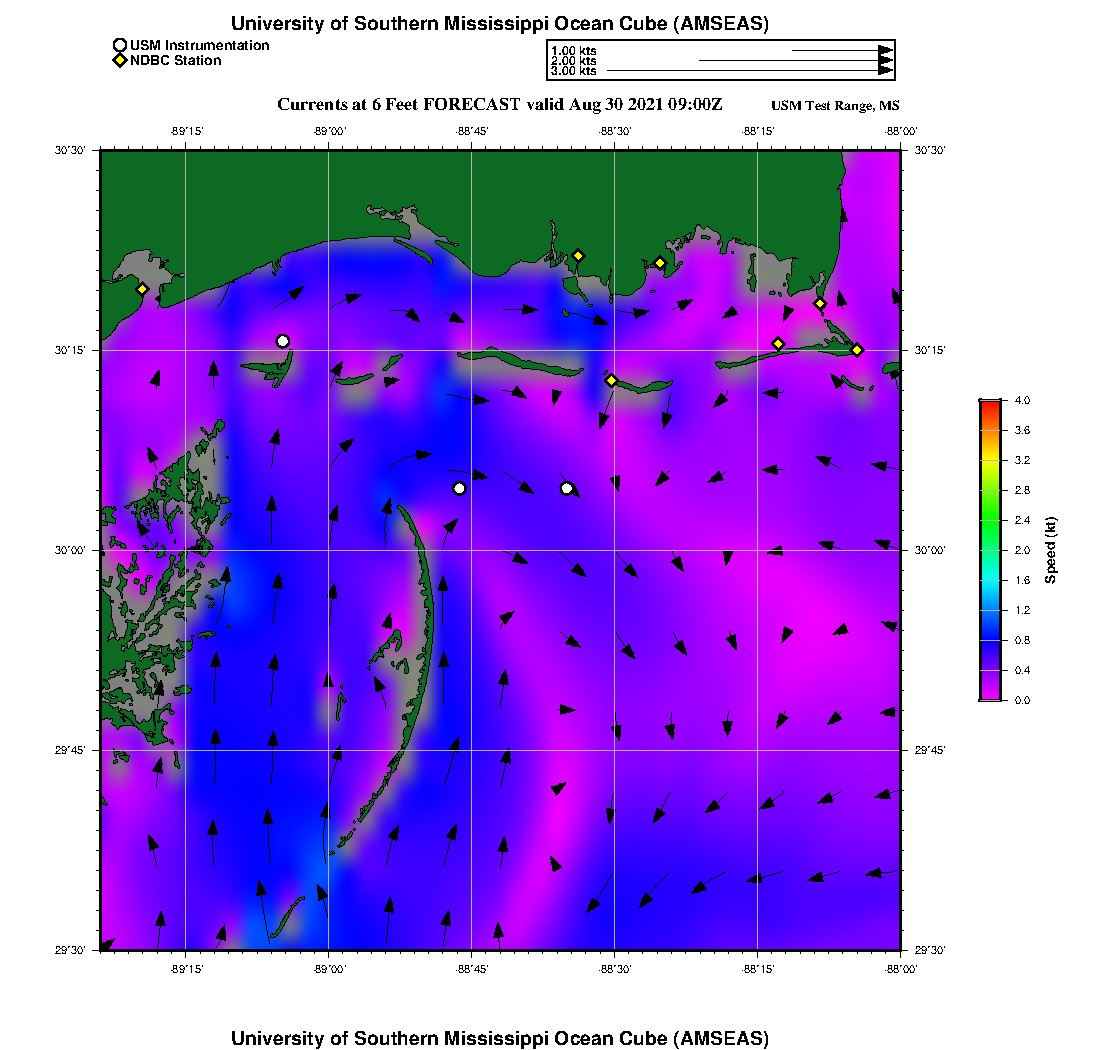Click the -89°00' label on the top axis
Image resolution: width=1100 pixels, height=1050 pixels.
328,130
